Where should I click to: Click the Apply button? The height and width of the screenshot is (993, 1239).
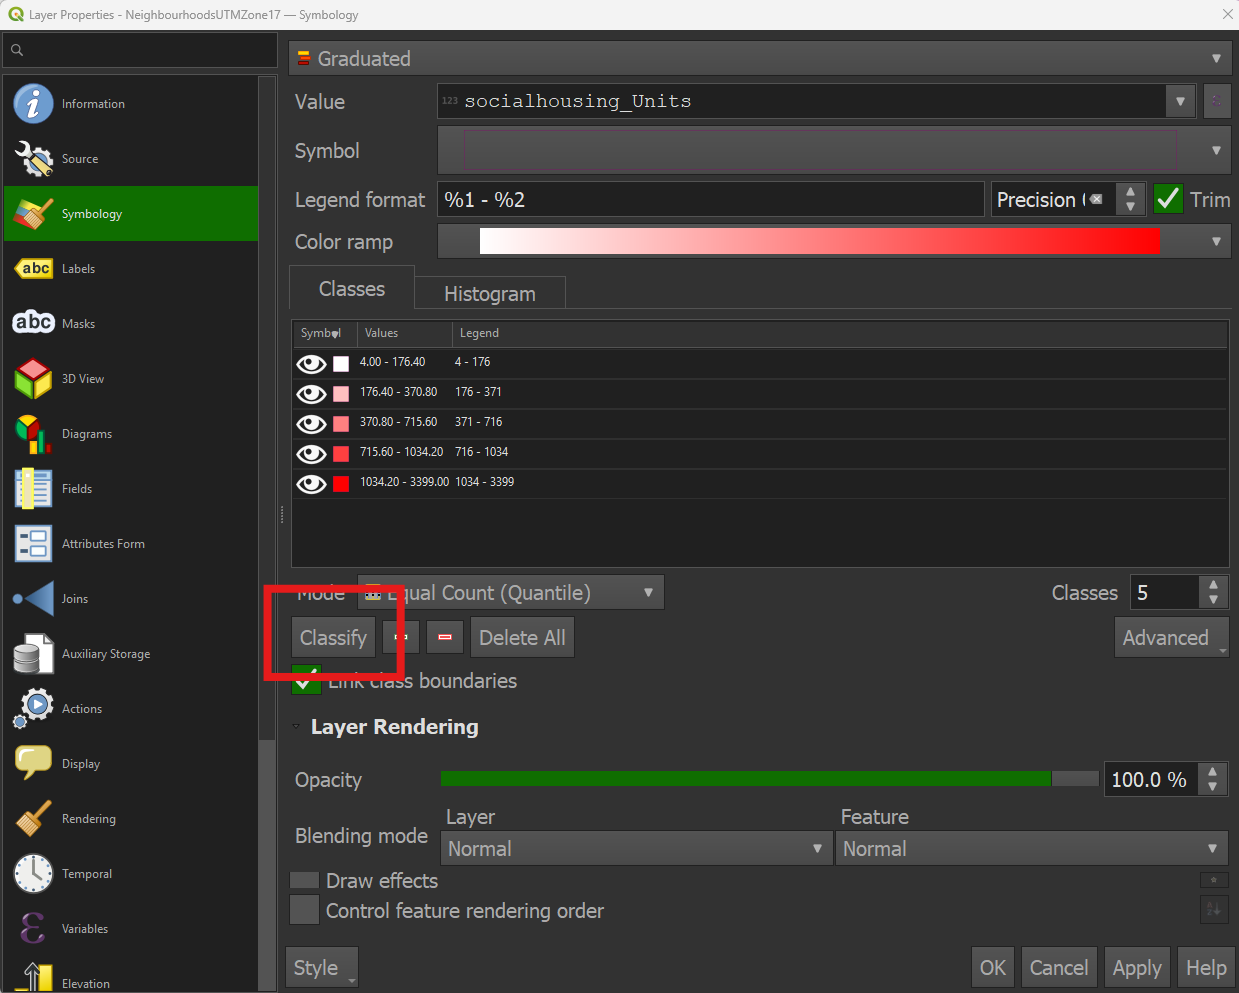(1137, 968)
